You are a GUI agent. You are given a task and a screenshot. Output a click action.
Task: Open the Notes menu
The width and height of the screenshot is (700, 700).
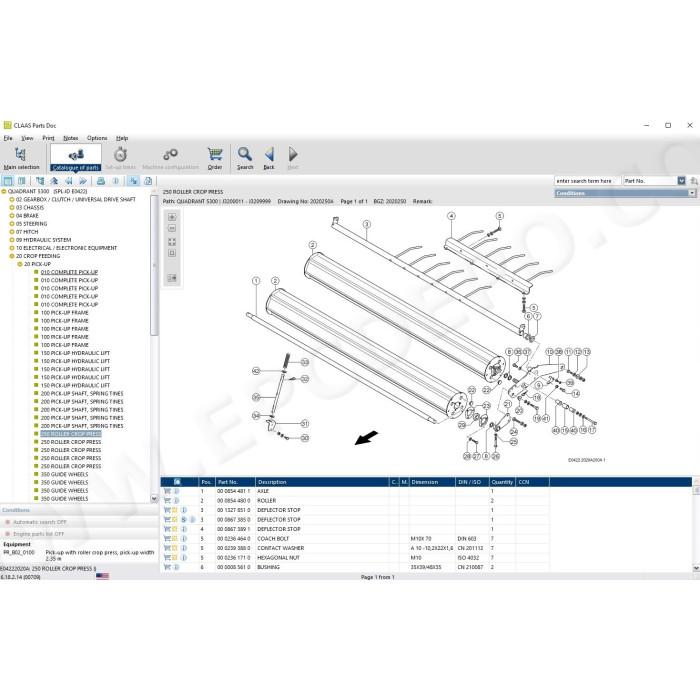[71, 138]
